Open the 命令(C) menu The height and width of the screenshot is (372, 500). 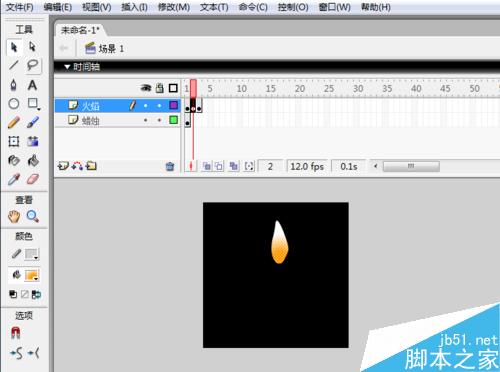coord(253,7)
